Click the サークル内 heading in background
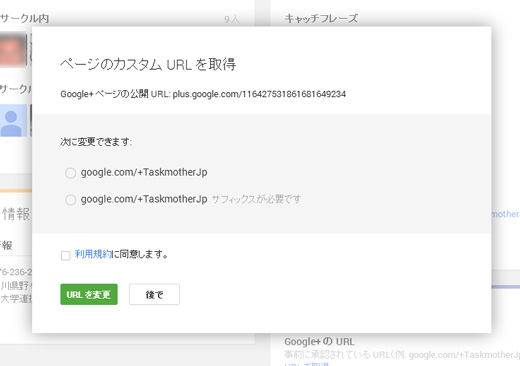The width and height of the screenshot is (520, 366). click(x=25, y=18)
